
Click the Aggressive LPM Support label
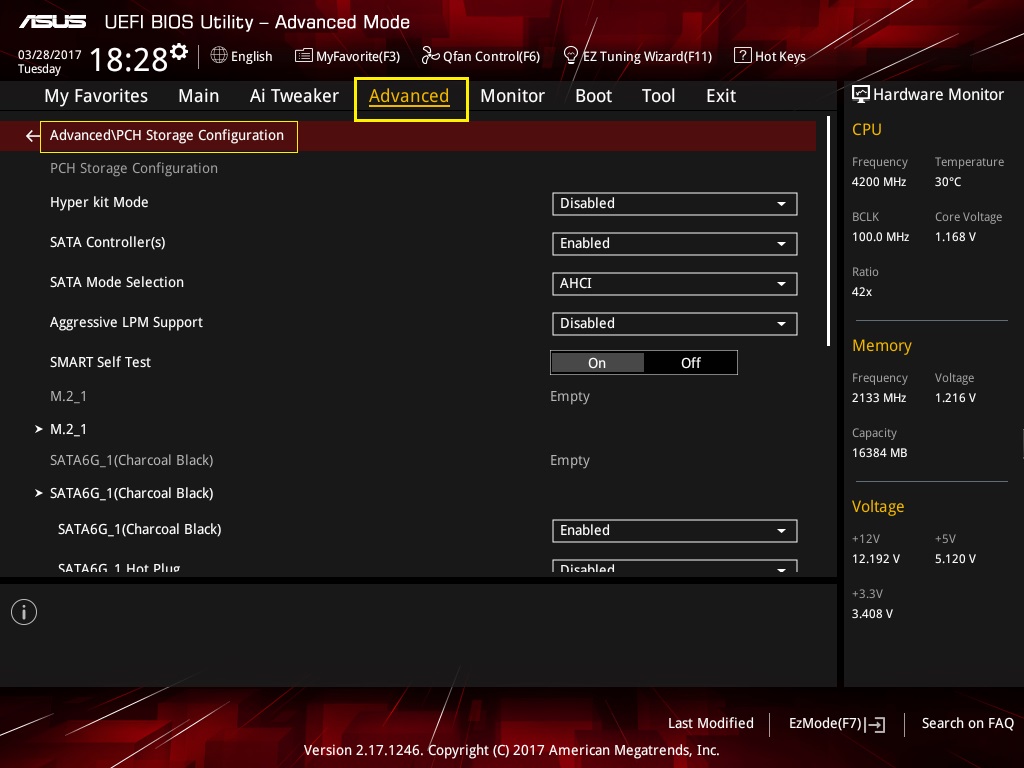pyautogui.click(x=126, y=323)
